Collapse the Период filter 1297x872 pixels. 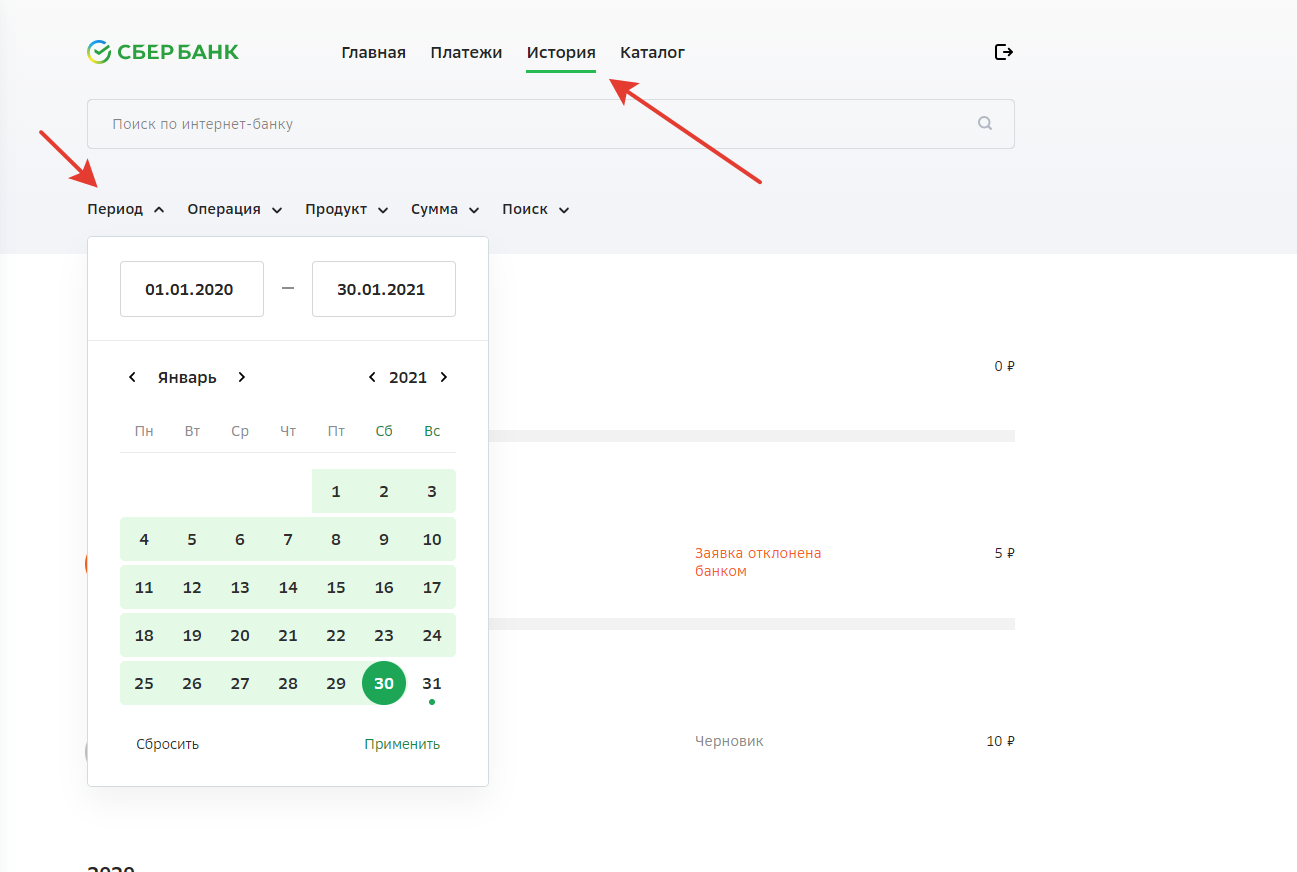(126, 209)
